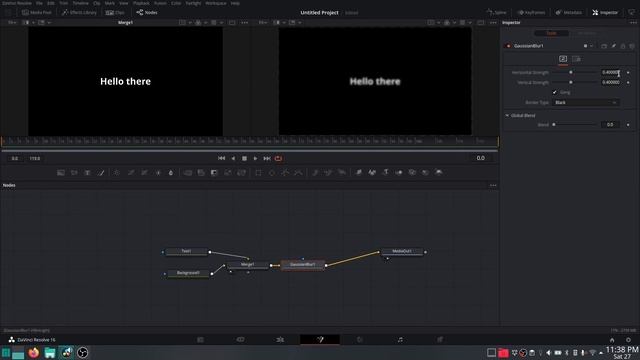Open Firefox from the taskbar
The height and width of the screenshot is (360, 640).
click(x=33, y=353)
